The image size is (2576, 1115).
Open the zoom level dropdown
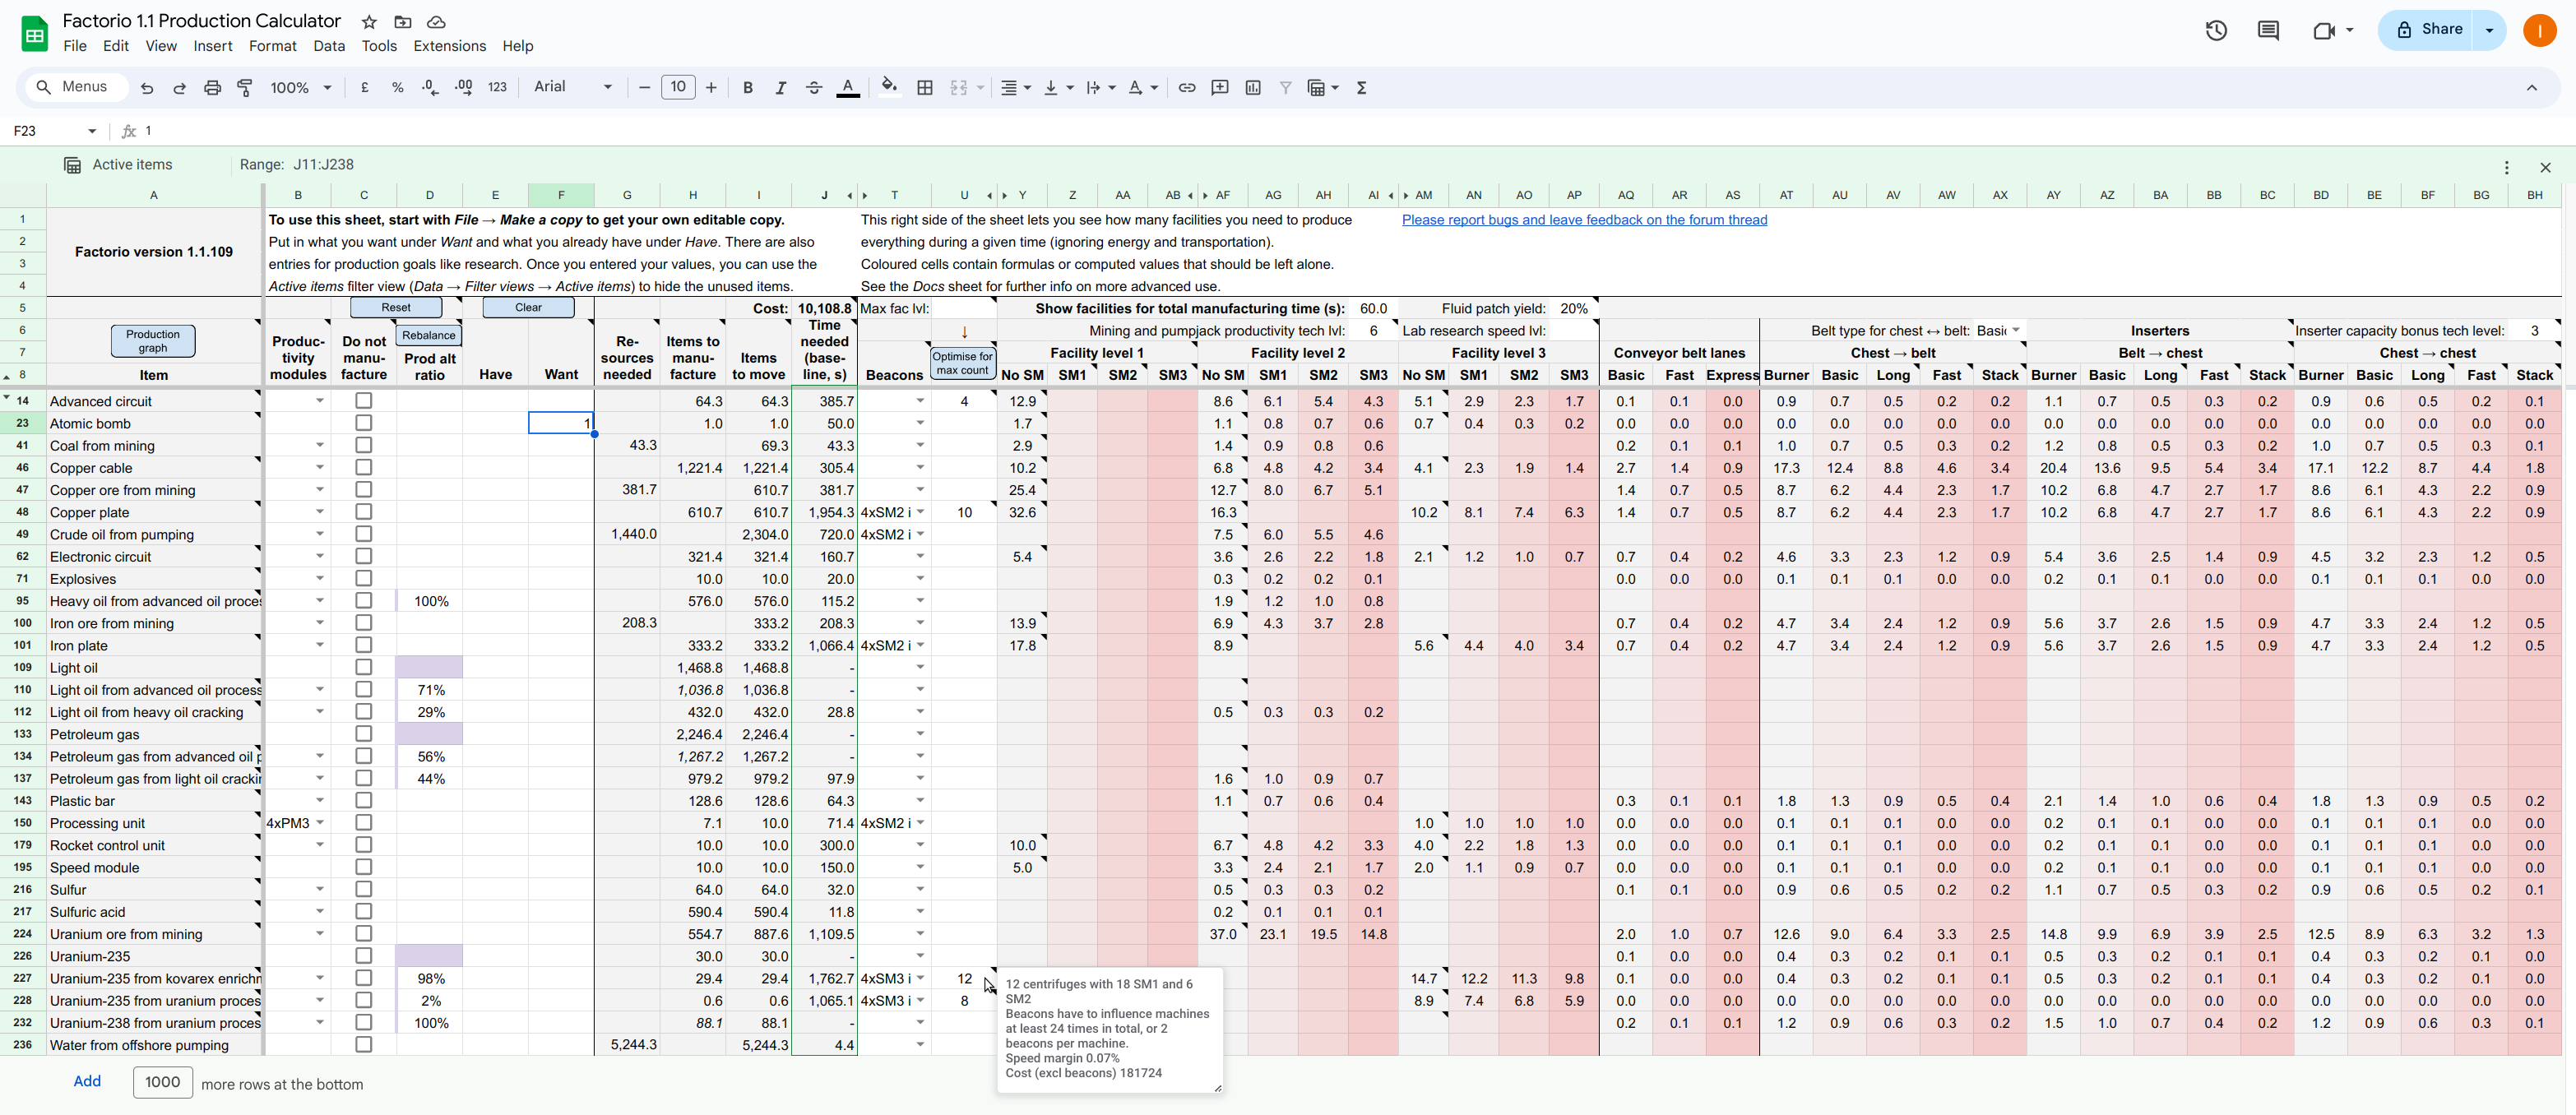301,88
